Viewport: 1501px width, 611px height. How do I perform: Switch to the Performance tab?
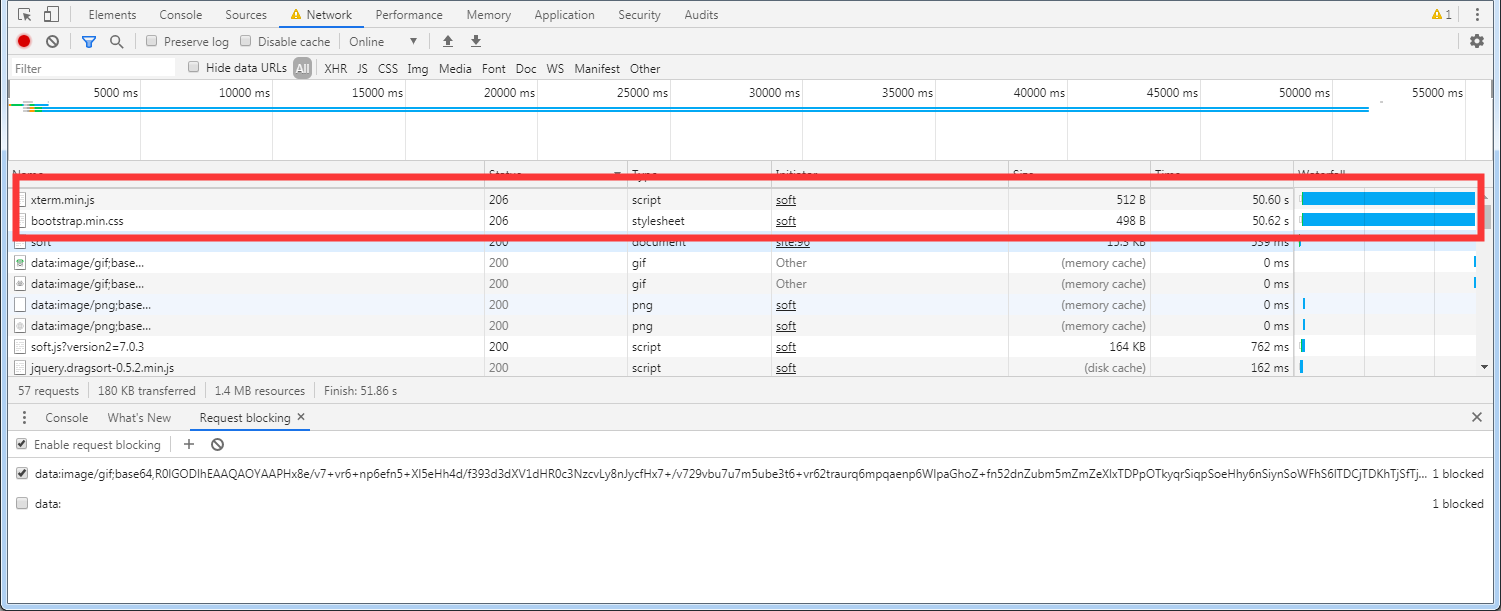pos(409,14)
